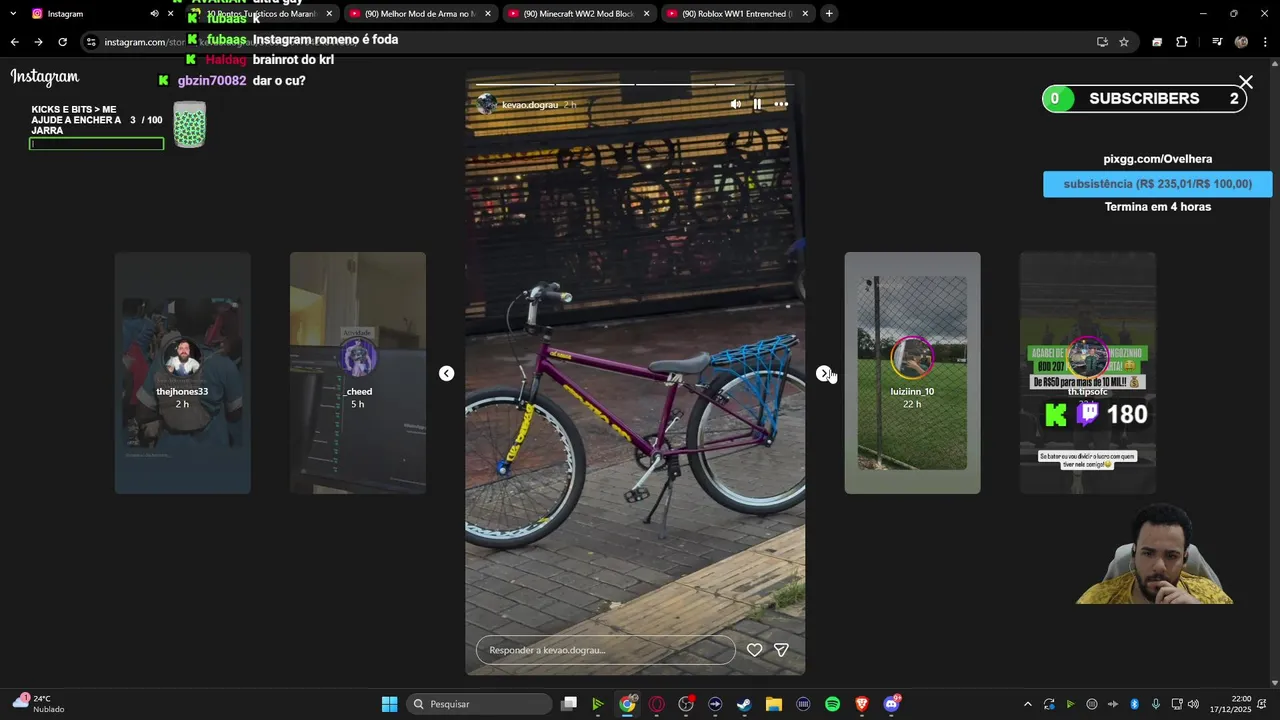Close the Roblox WW1 Entrenched tab

(x=806, y=14)
